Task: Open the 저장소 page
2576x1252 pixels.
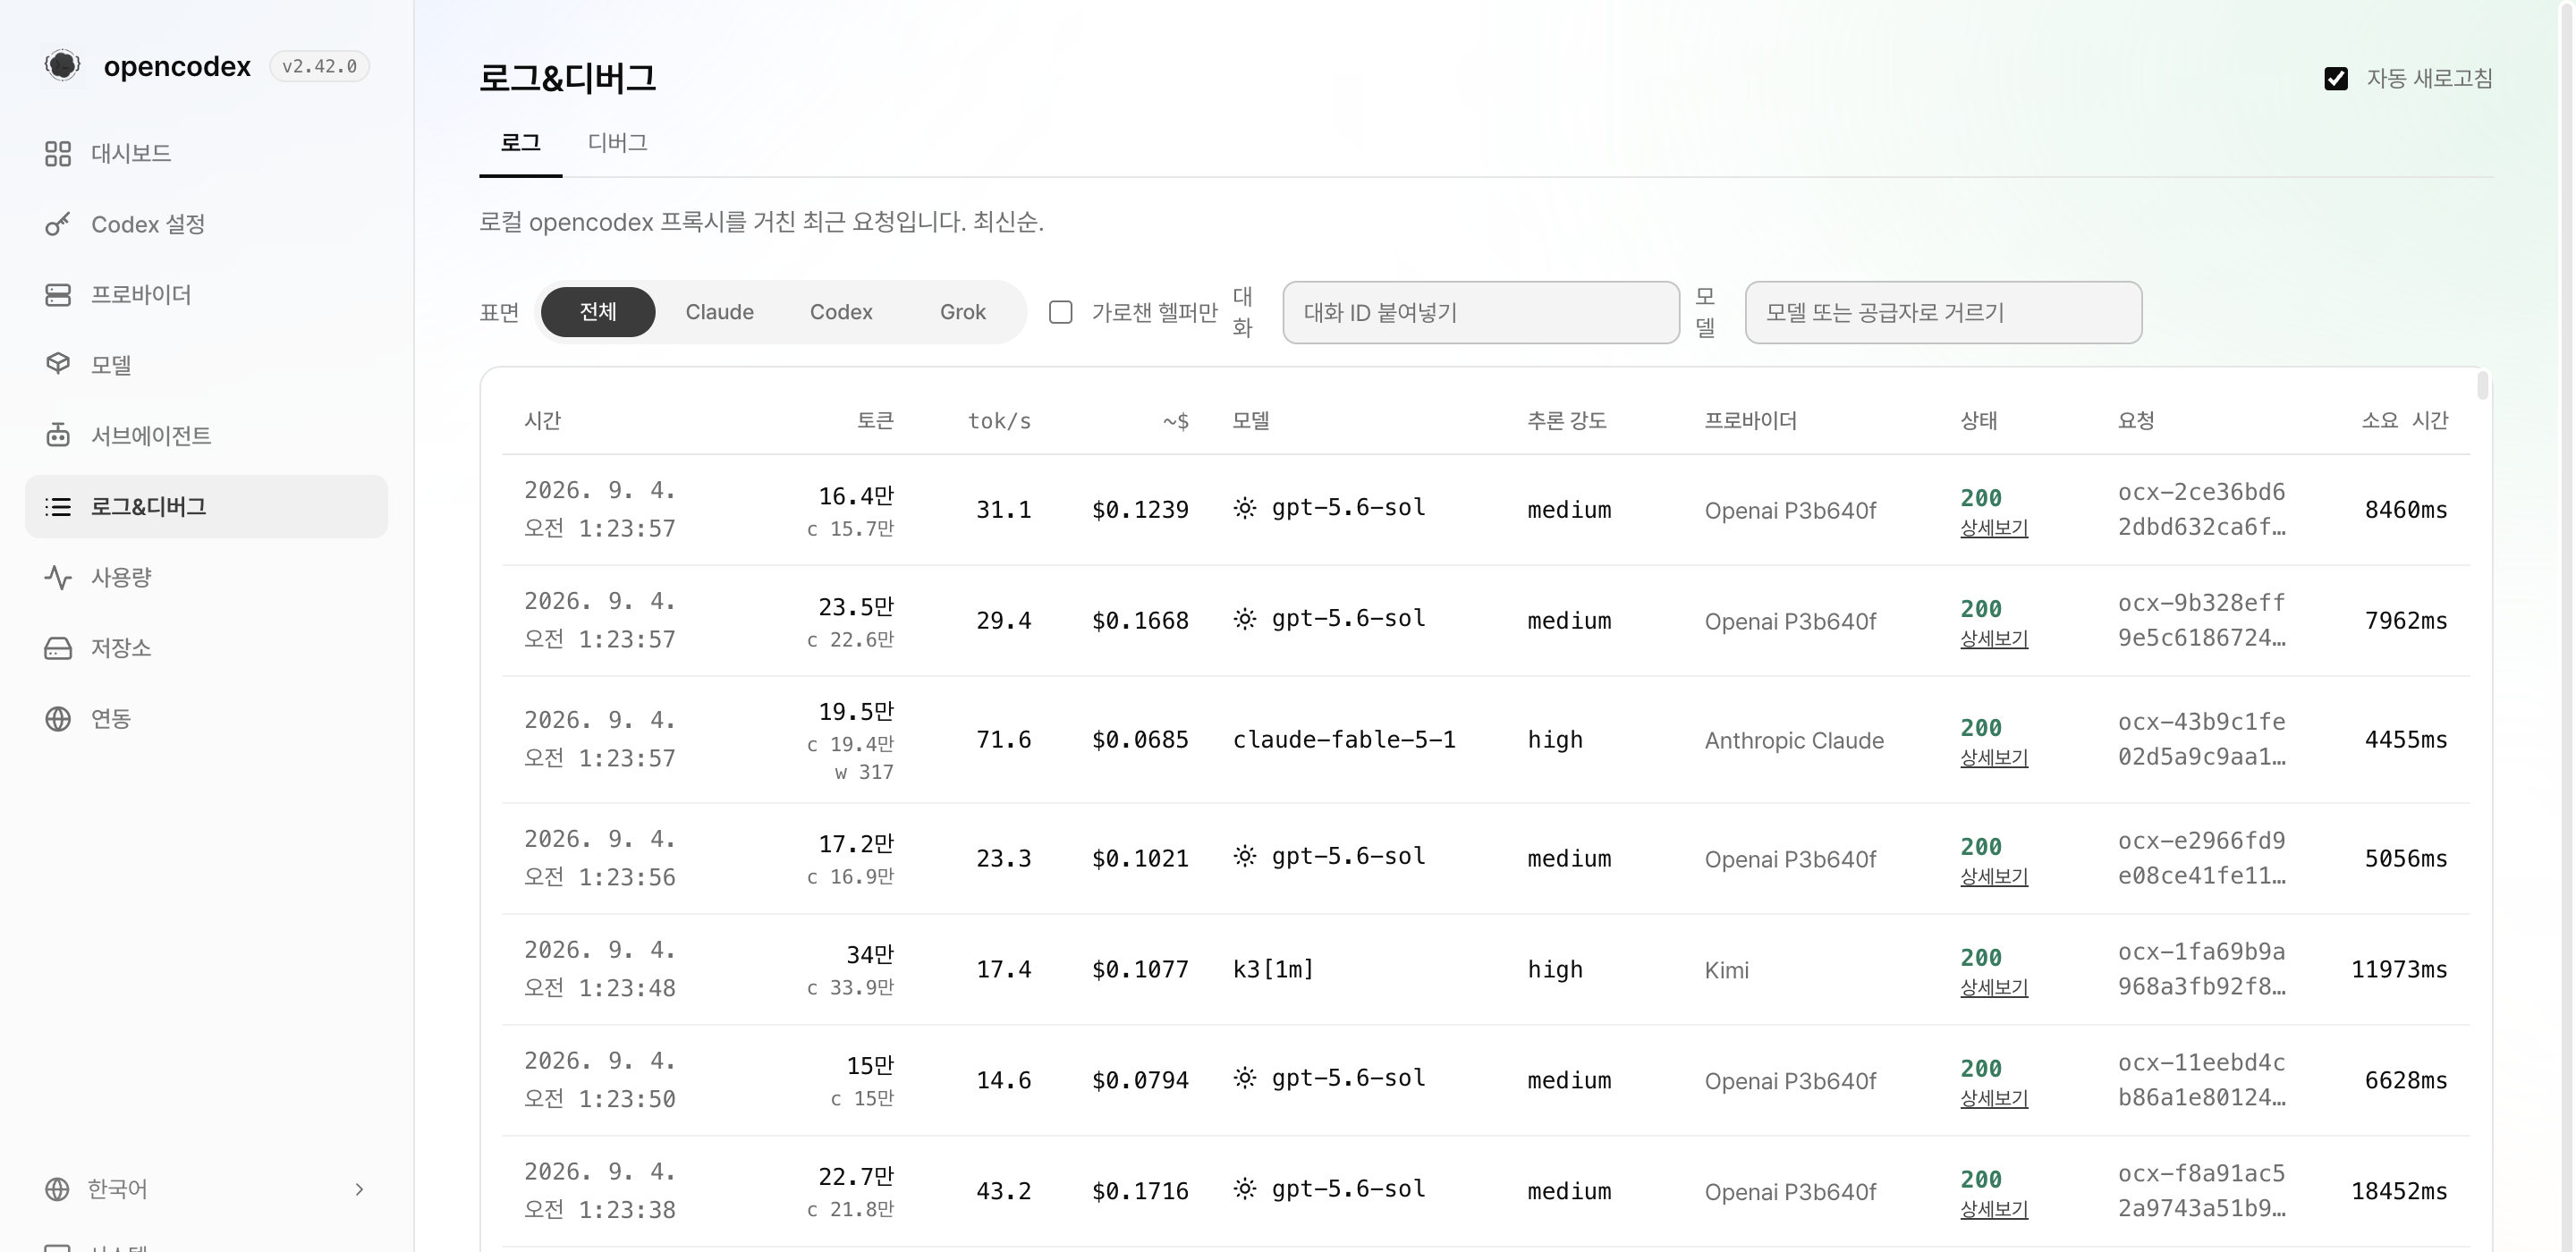Action: [x=206, y=648]
